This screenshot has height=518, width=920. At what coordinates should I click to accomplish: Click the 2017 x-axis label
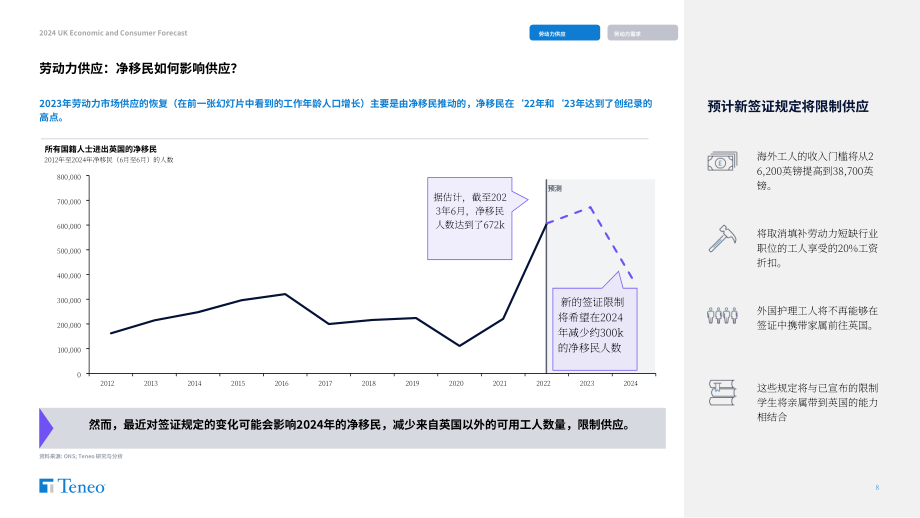pos(325,384)
